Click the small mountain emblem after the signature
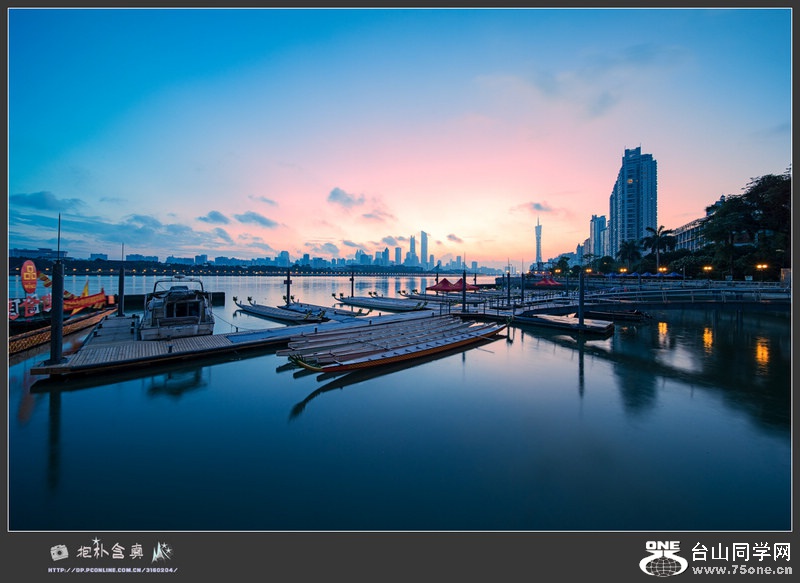 click(x=162, y=551)
